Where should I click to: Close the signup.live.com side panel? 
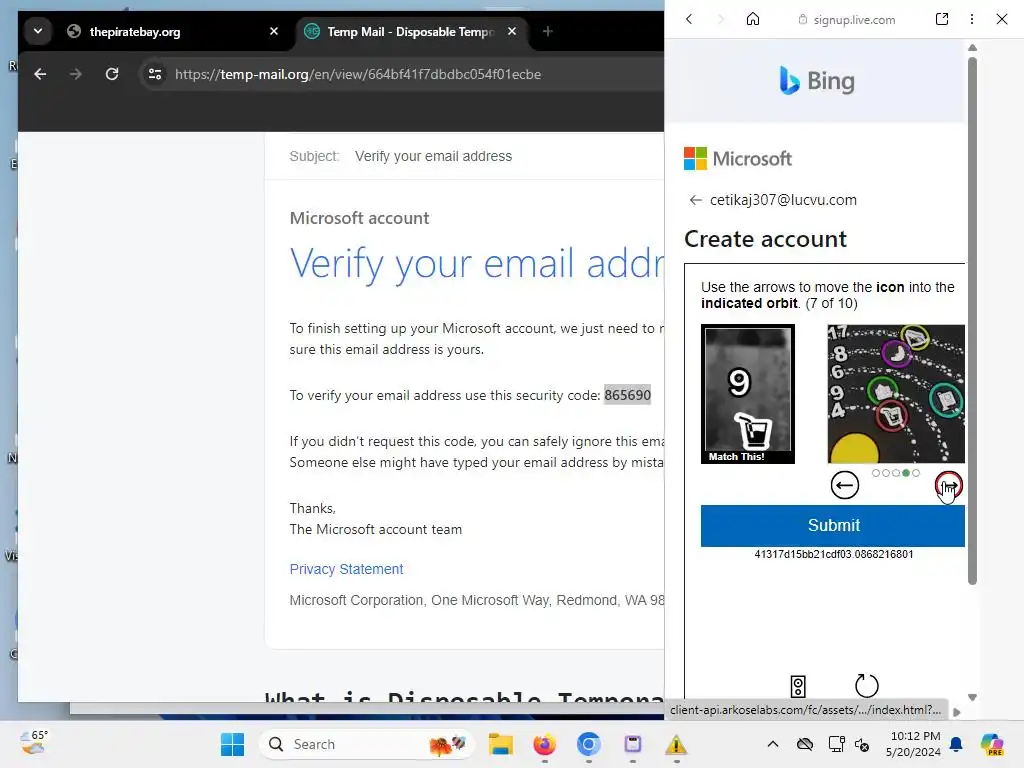click(1002, 19)
